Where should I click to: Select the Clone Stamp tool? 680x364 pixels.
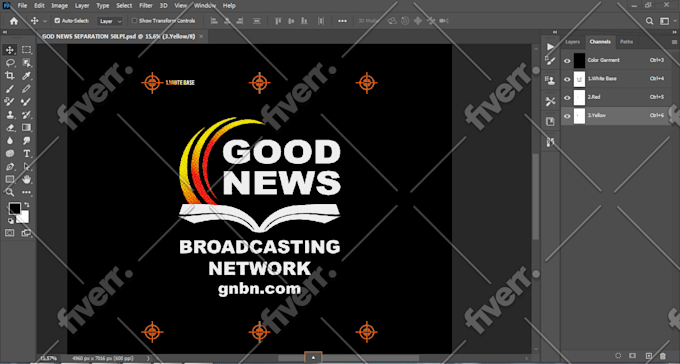pyautogui.click(x=10, y=115)
